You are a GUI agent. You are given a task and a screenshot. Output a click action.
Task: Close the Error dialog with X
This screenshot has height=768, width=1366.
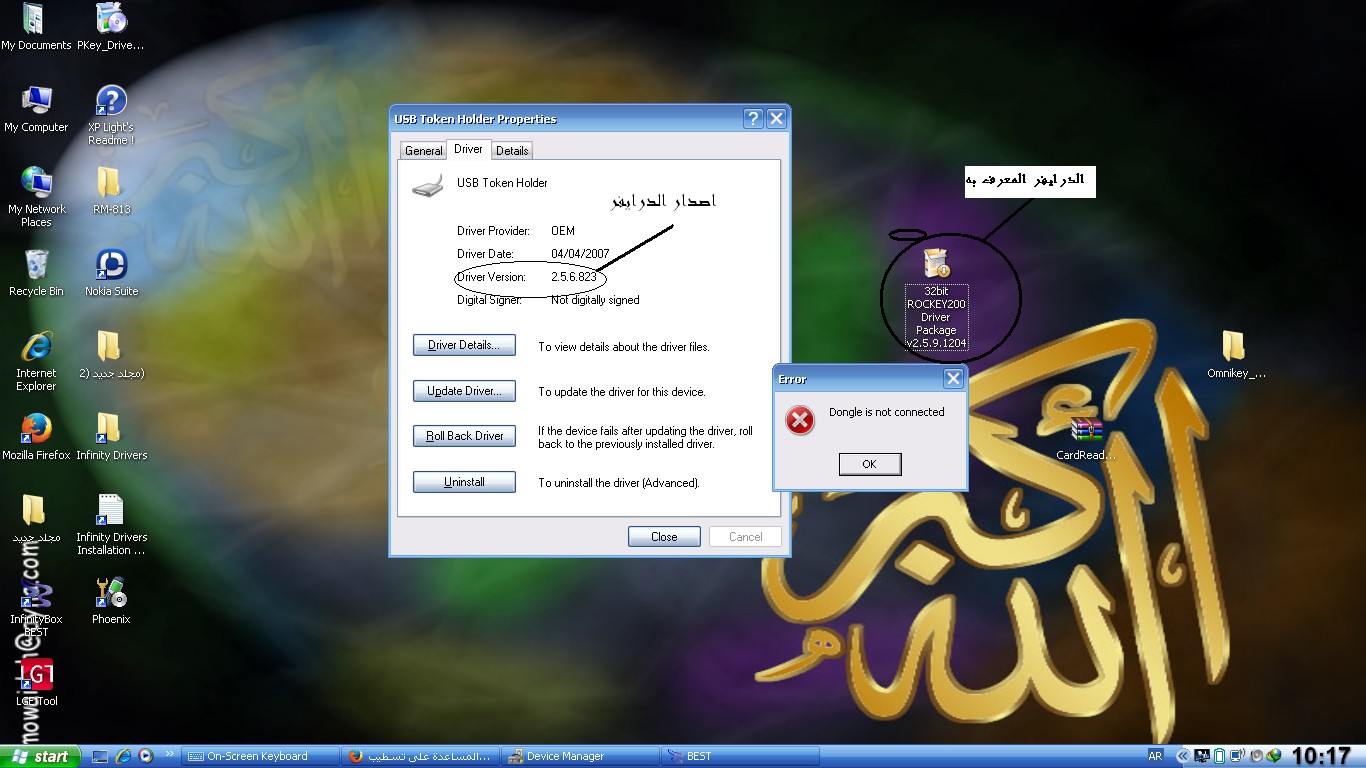(x=953, y=378)
